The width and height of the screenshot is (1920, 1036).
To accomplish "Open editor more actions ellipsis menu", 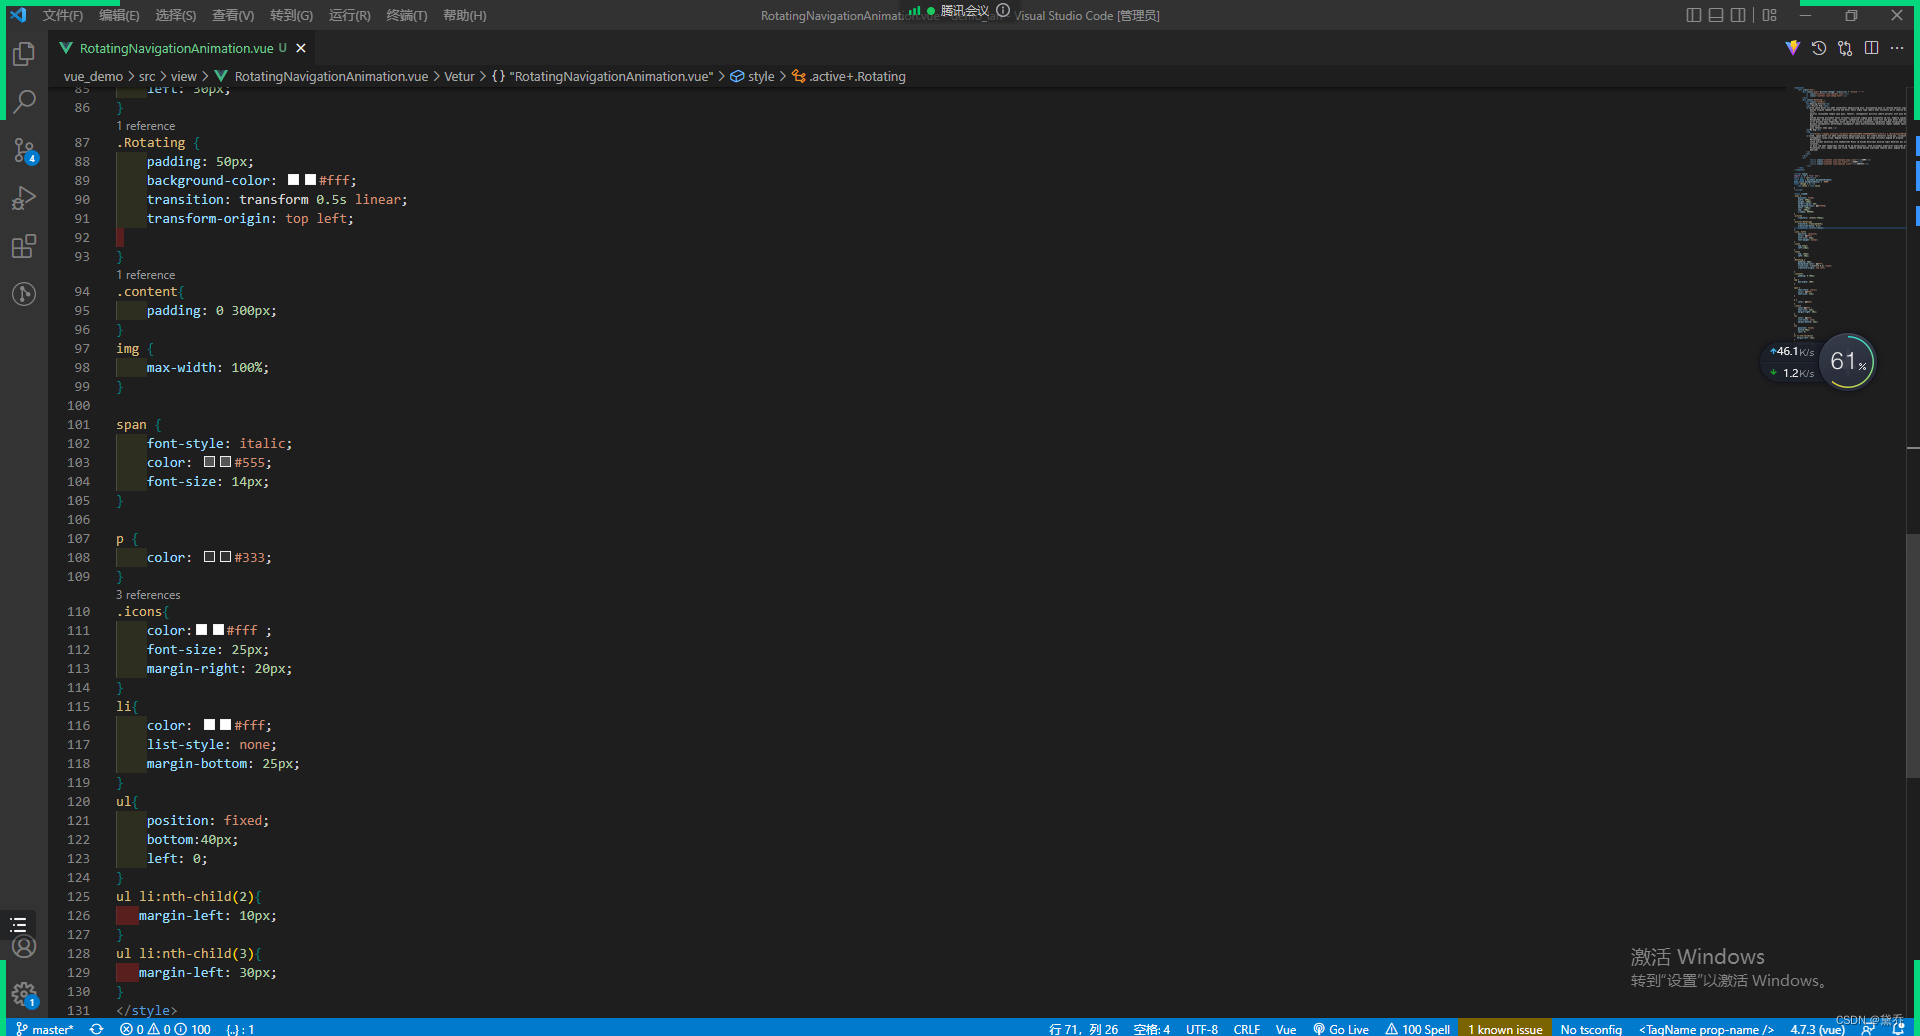I will pyautogui.click(x=1897, y=47).
